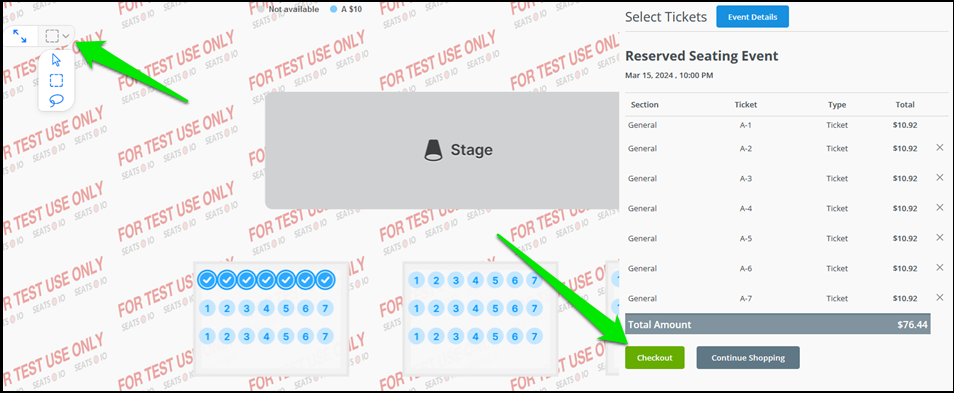954x393 pixels.
Task: Deselect fourth checked seat in left block
Action: click(266, 280)
